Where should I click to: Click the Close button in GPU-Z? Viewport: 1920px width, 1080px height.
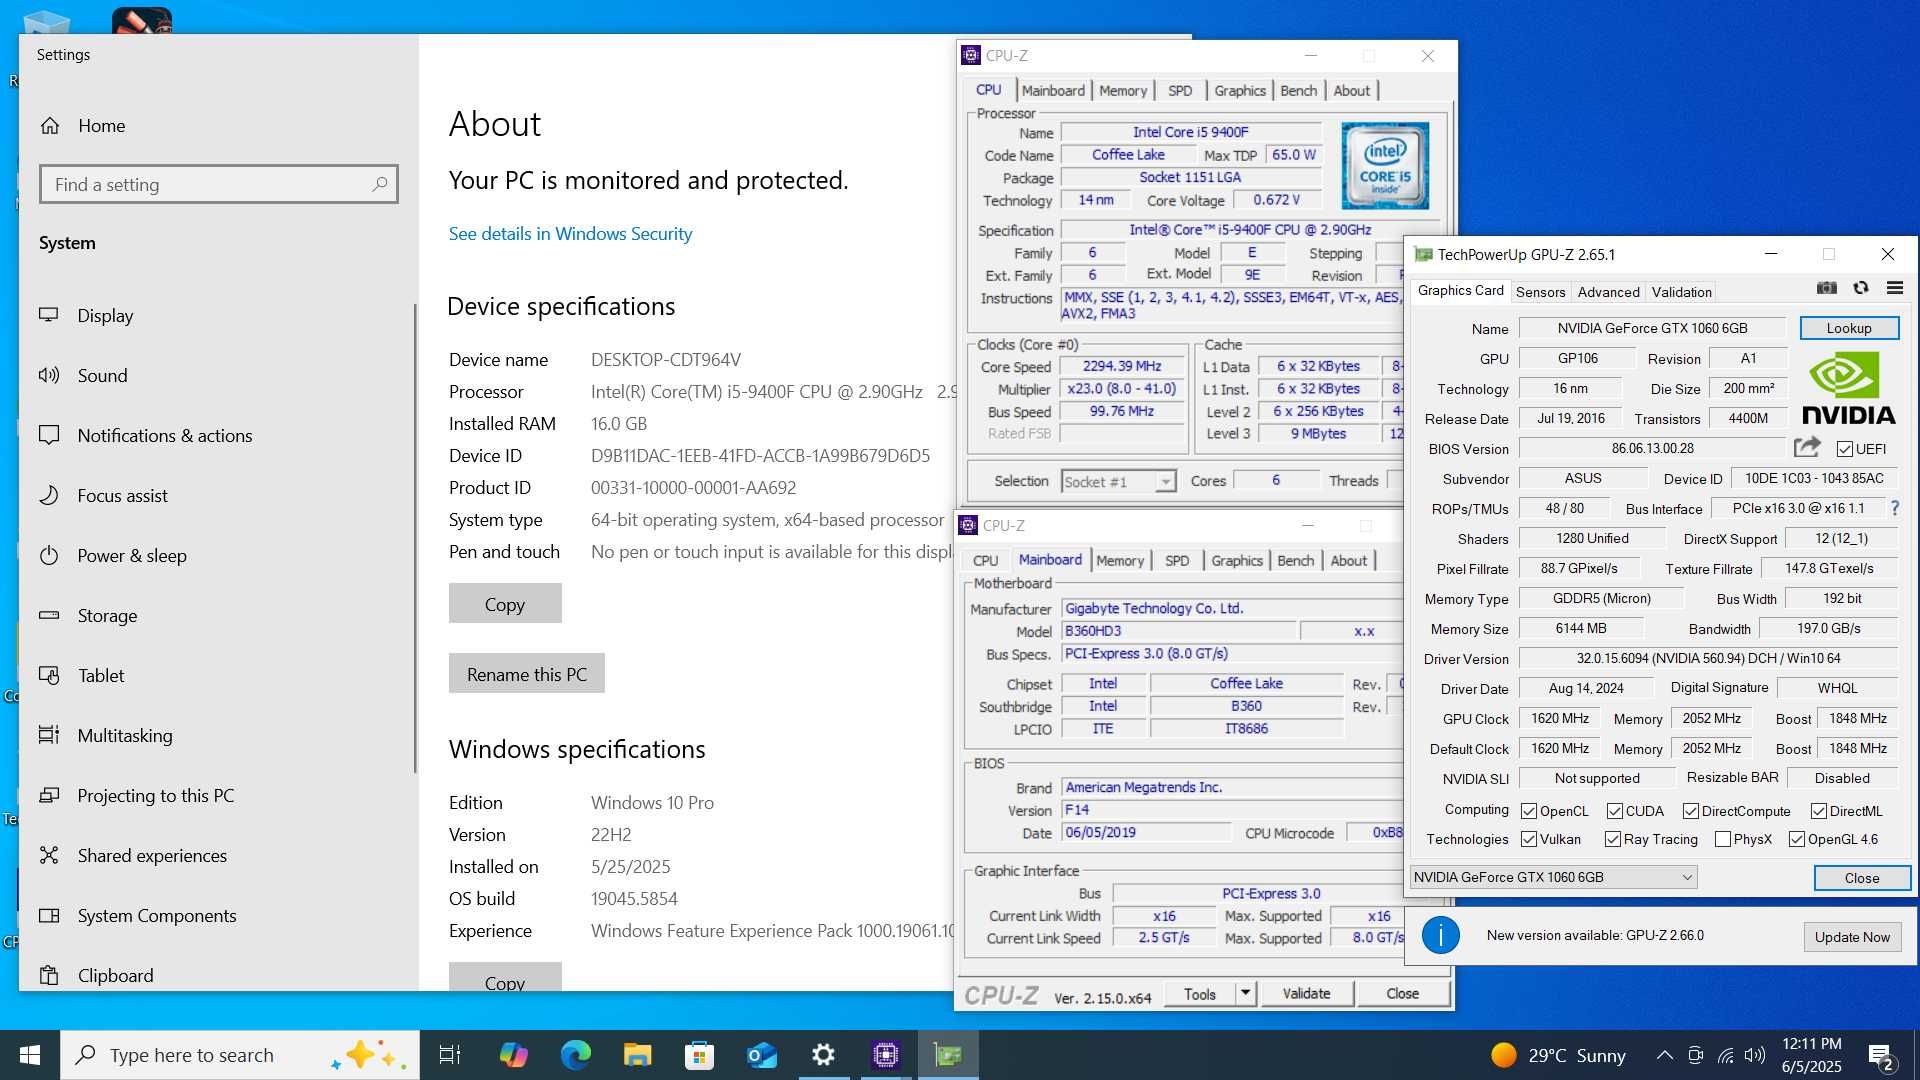pos(1862,878)
